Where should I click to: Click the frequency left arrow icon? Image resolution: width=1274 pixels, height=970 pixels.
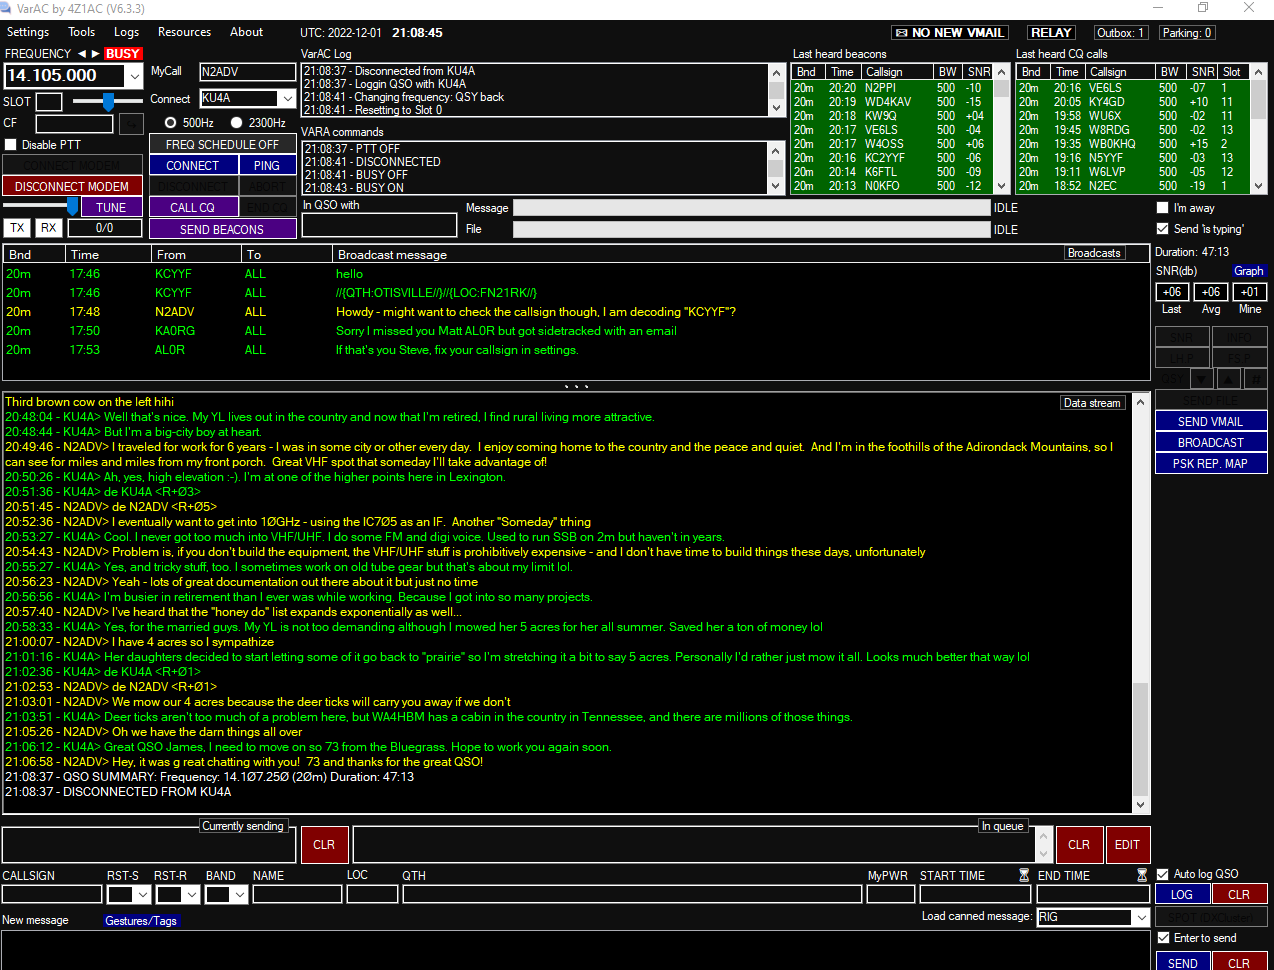point(82,54)
